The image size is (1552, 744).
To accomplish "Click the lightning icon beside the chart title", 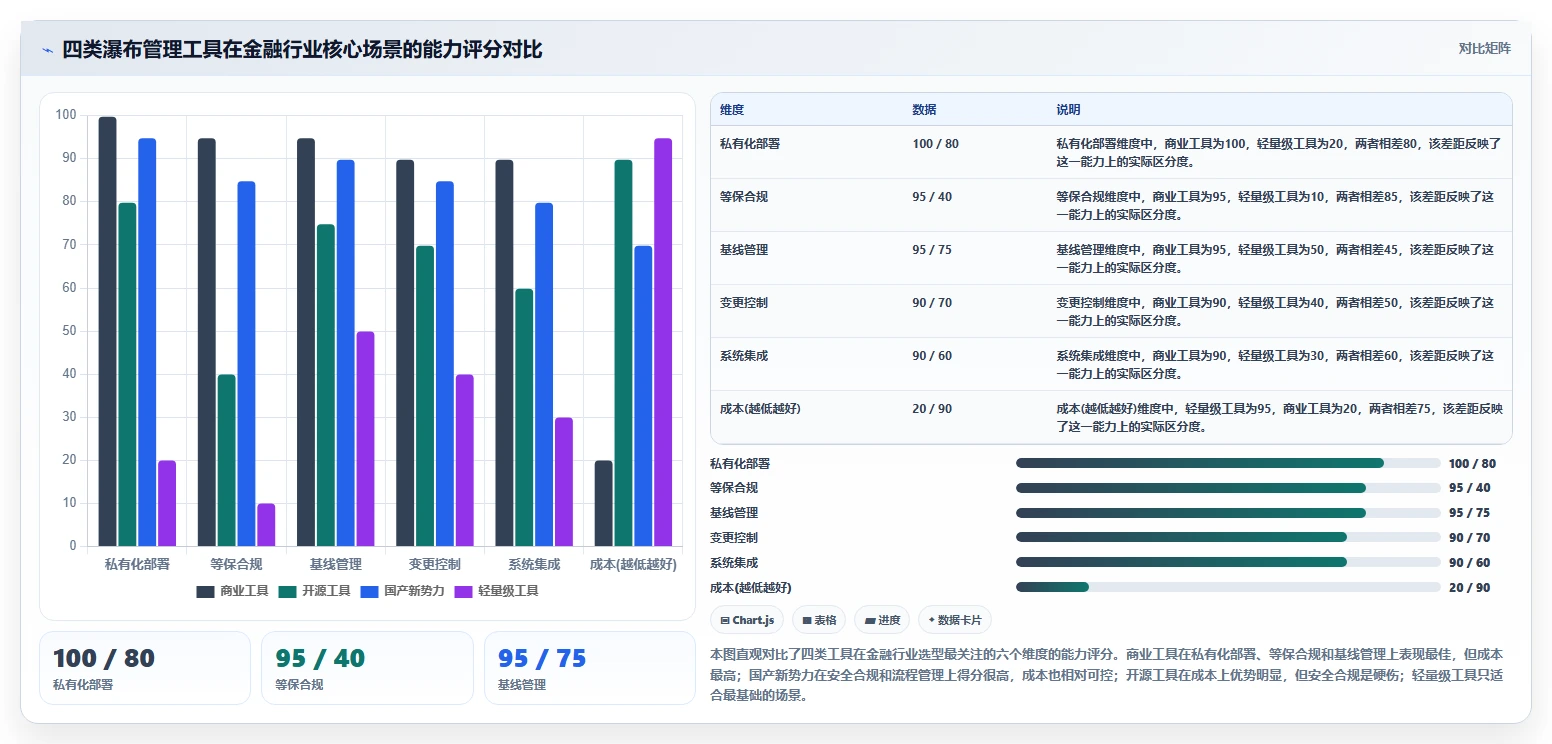I will [47, 50].
